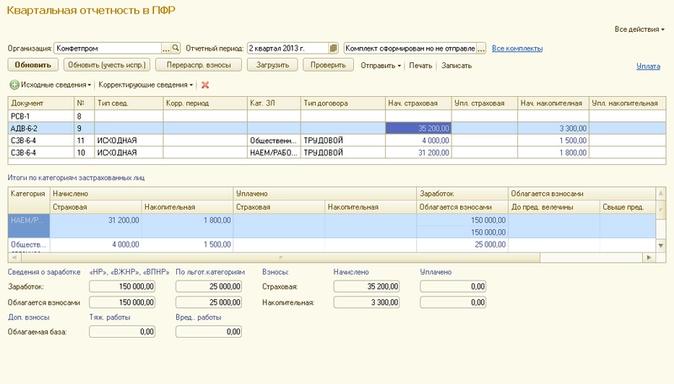674x384 pixels.
Task: Click the Упл. накопительная column header
Action: tap(627, 103)
